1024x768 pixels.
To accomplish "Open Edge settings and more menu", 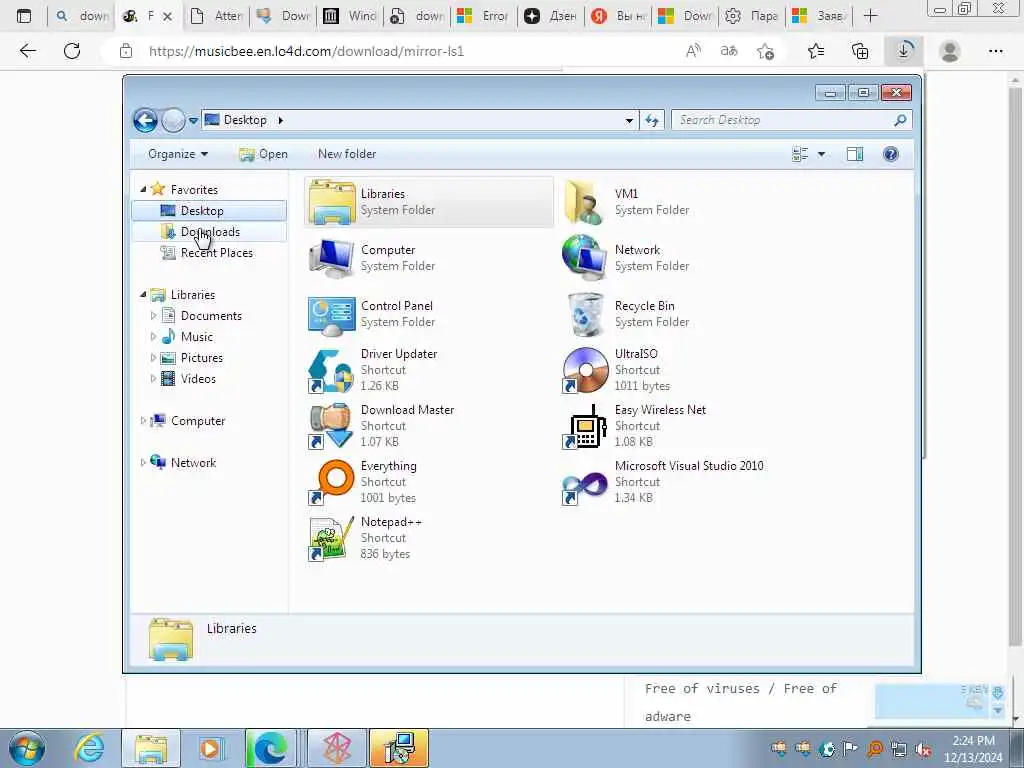I will pos(995,51).
